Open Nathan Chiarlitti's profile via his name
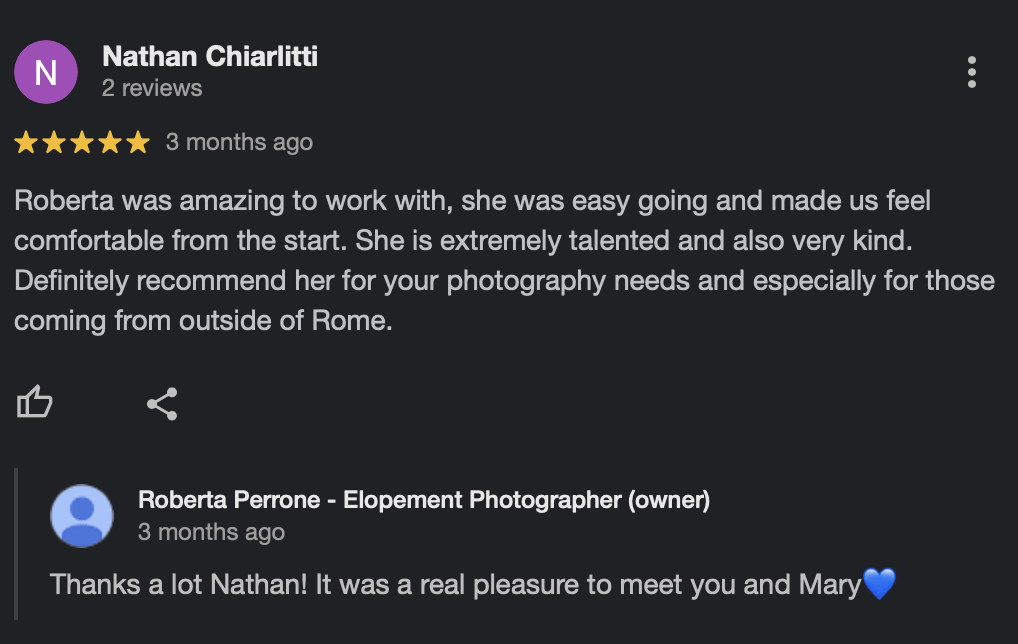 210,56
